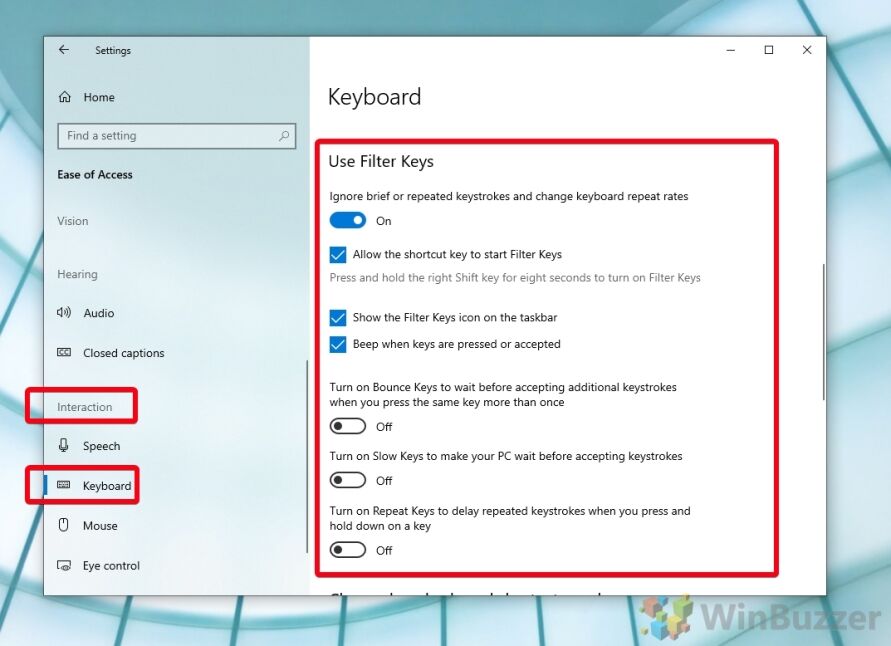891x646 pixels.
Task: Uncheck Show the Filter Keys icon on taskbar
Action: [338, 318]
